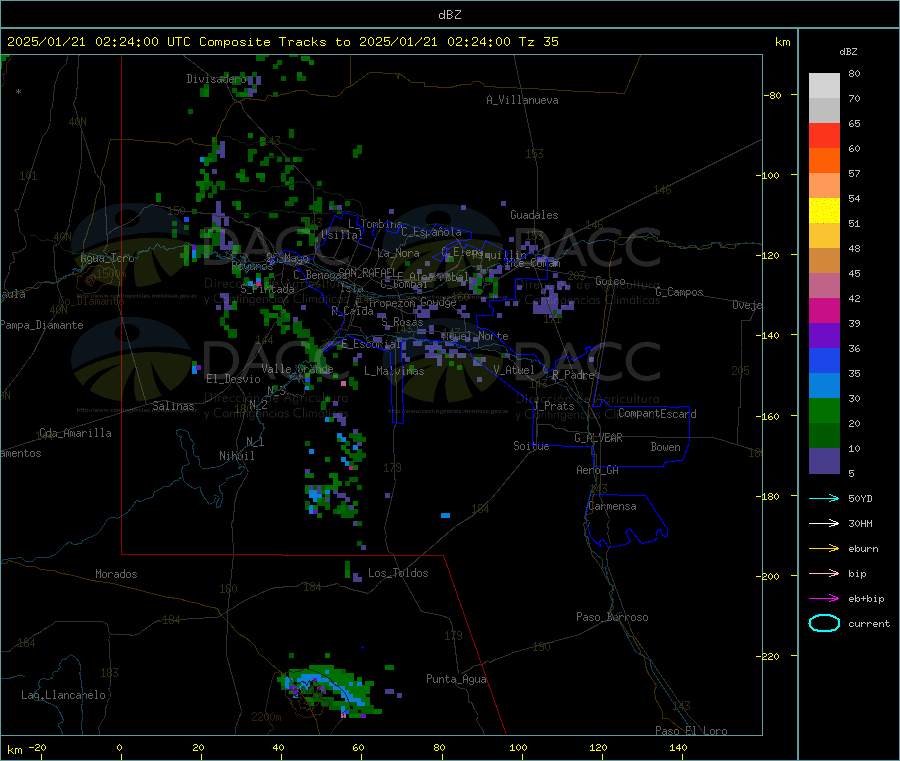Click the Punta_Agua map label

point(456,679)
